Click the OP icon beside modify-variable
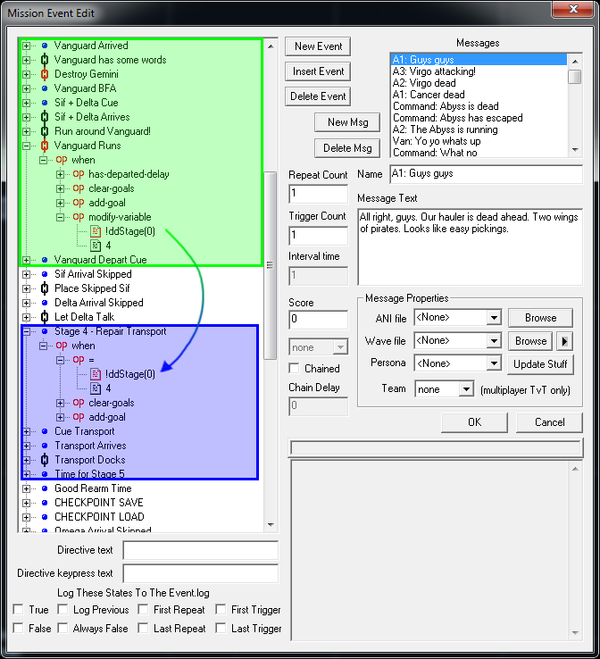 pos(78,217)
